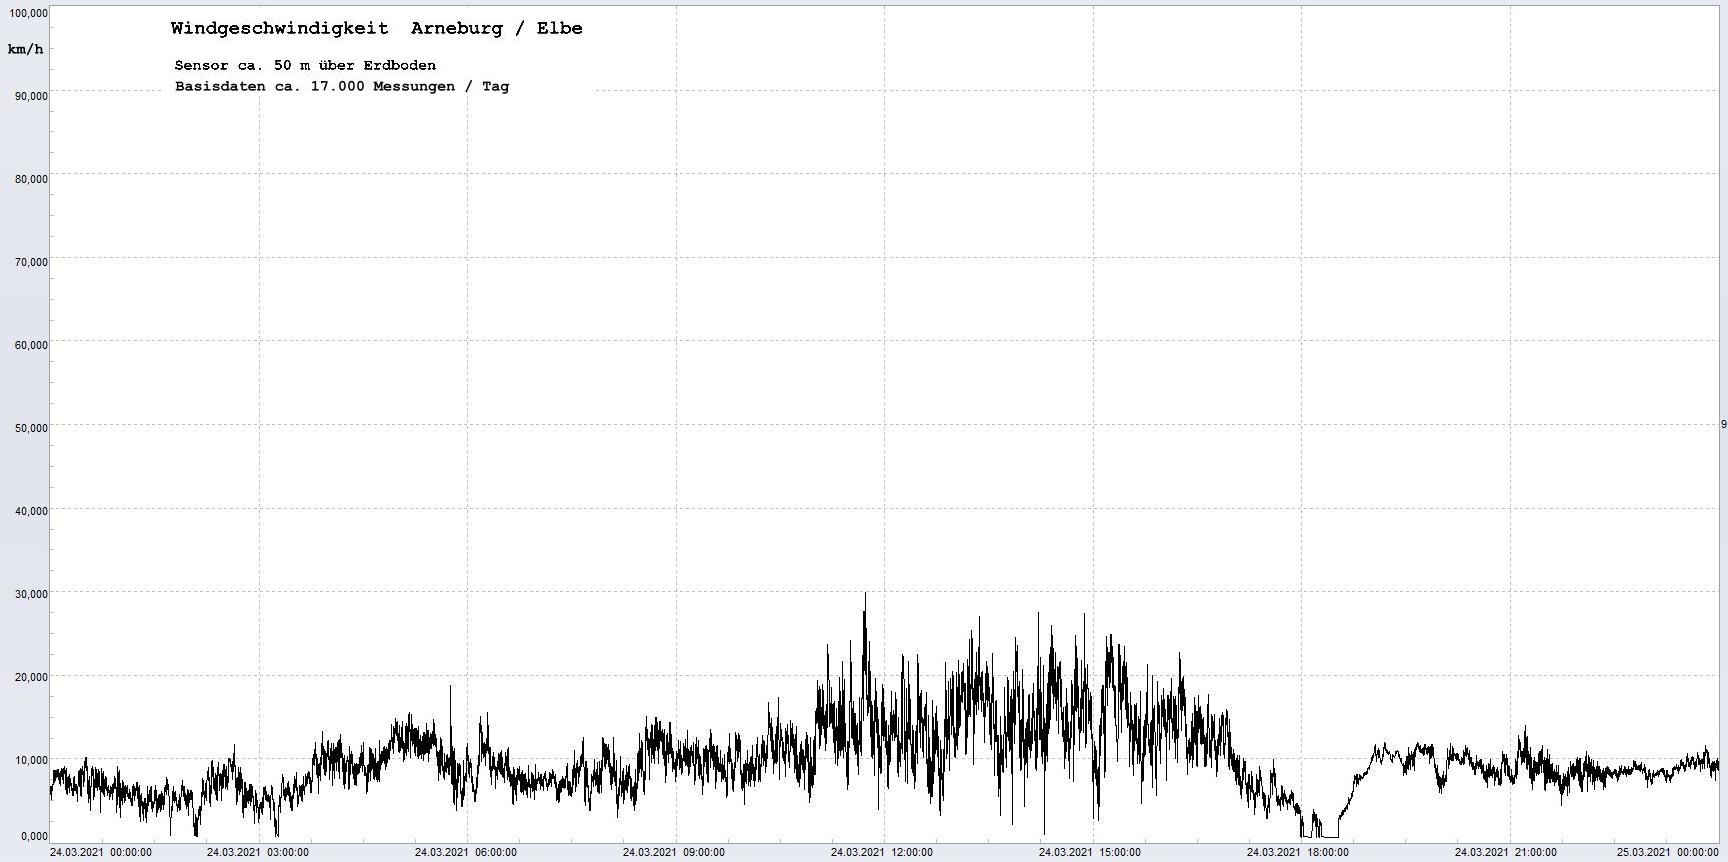Click the highest wind peak near 30 km/h
Image resolution: width=1728 pixels, height=862 pixels.
(865, 595)
